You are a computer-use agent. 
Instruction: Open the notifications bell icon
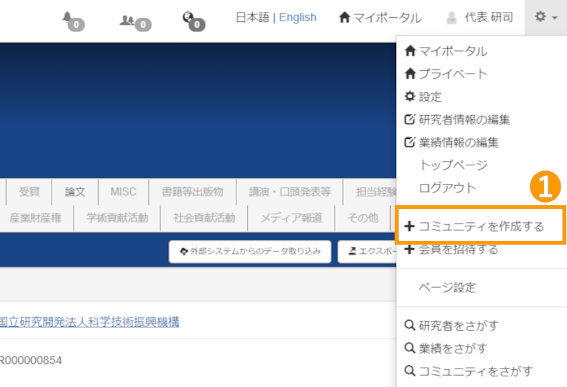click(x=73, y=21)
